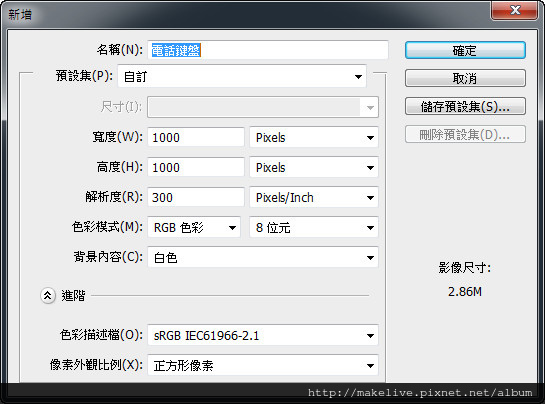Click the 影像尺寸 value 2.86M
Viewport: 545px width, 404px height.
coord(465,292)
